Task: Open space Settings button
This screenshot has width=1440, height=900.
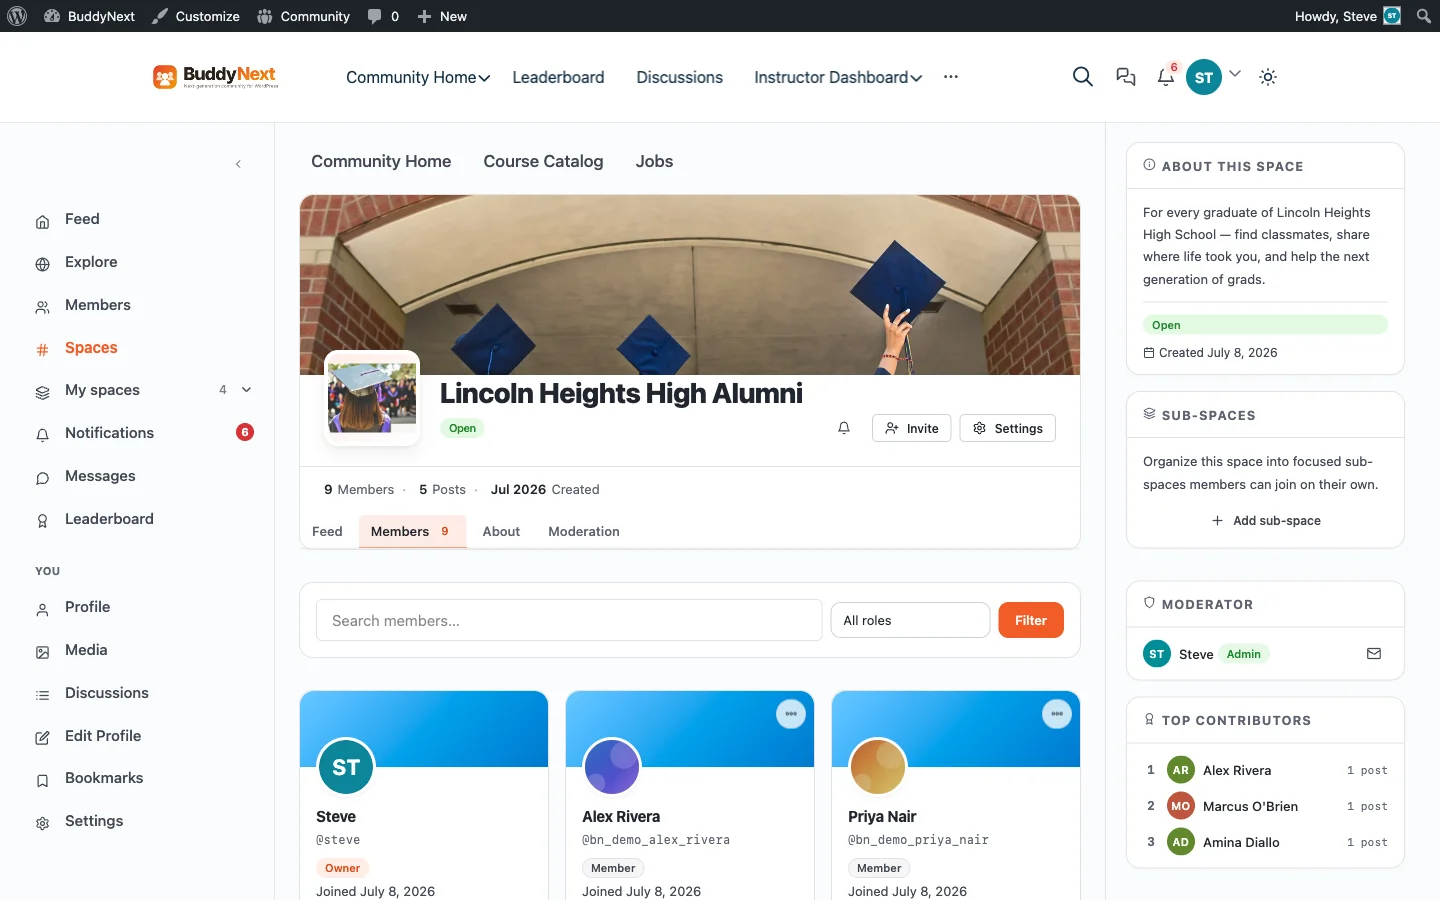Action: pyautogui.click(x=1007, y=428)
